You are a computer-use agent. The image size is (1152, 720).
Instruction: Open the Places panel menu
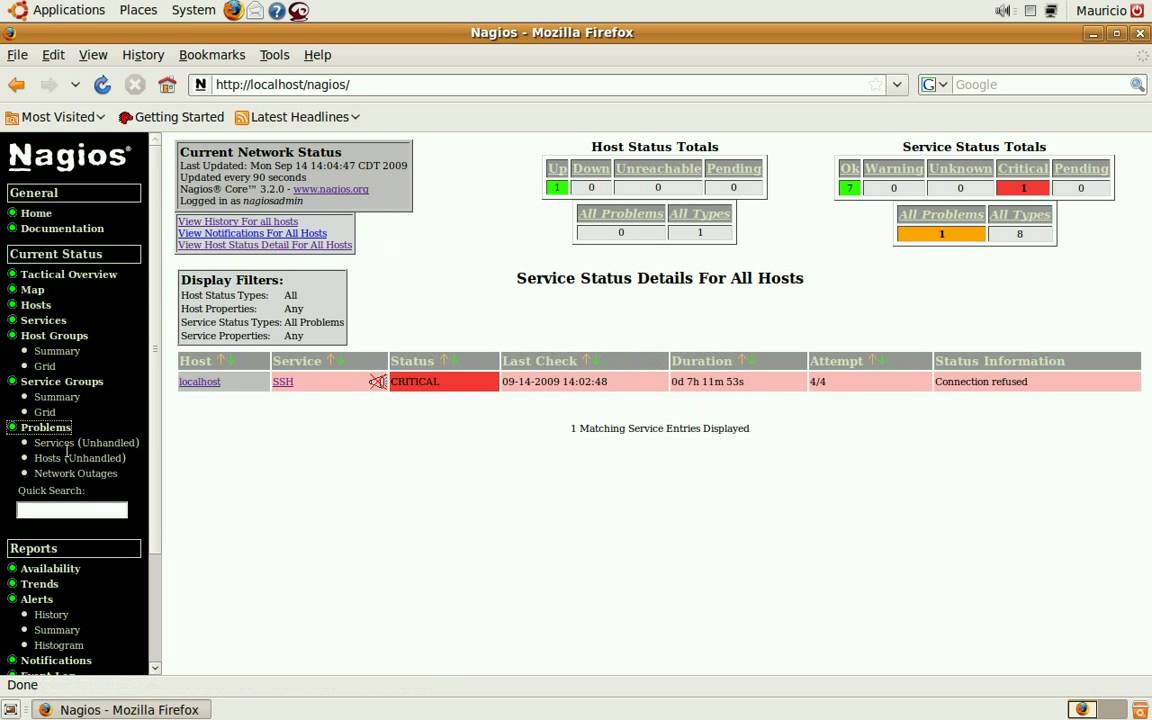[138, 10]
